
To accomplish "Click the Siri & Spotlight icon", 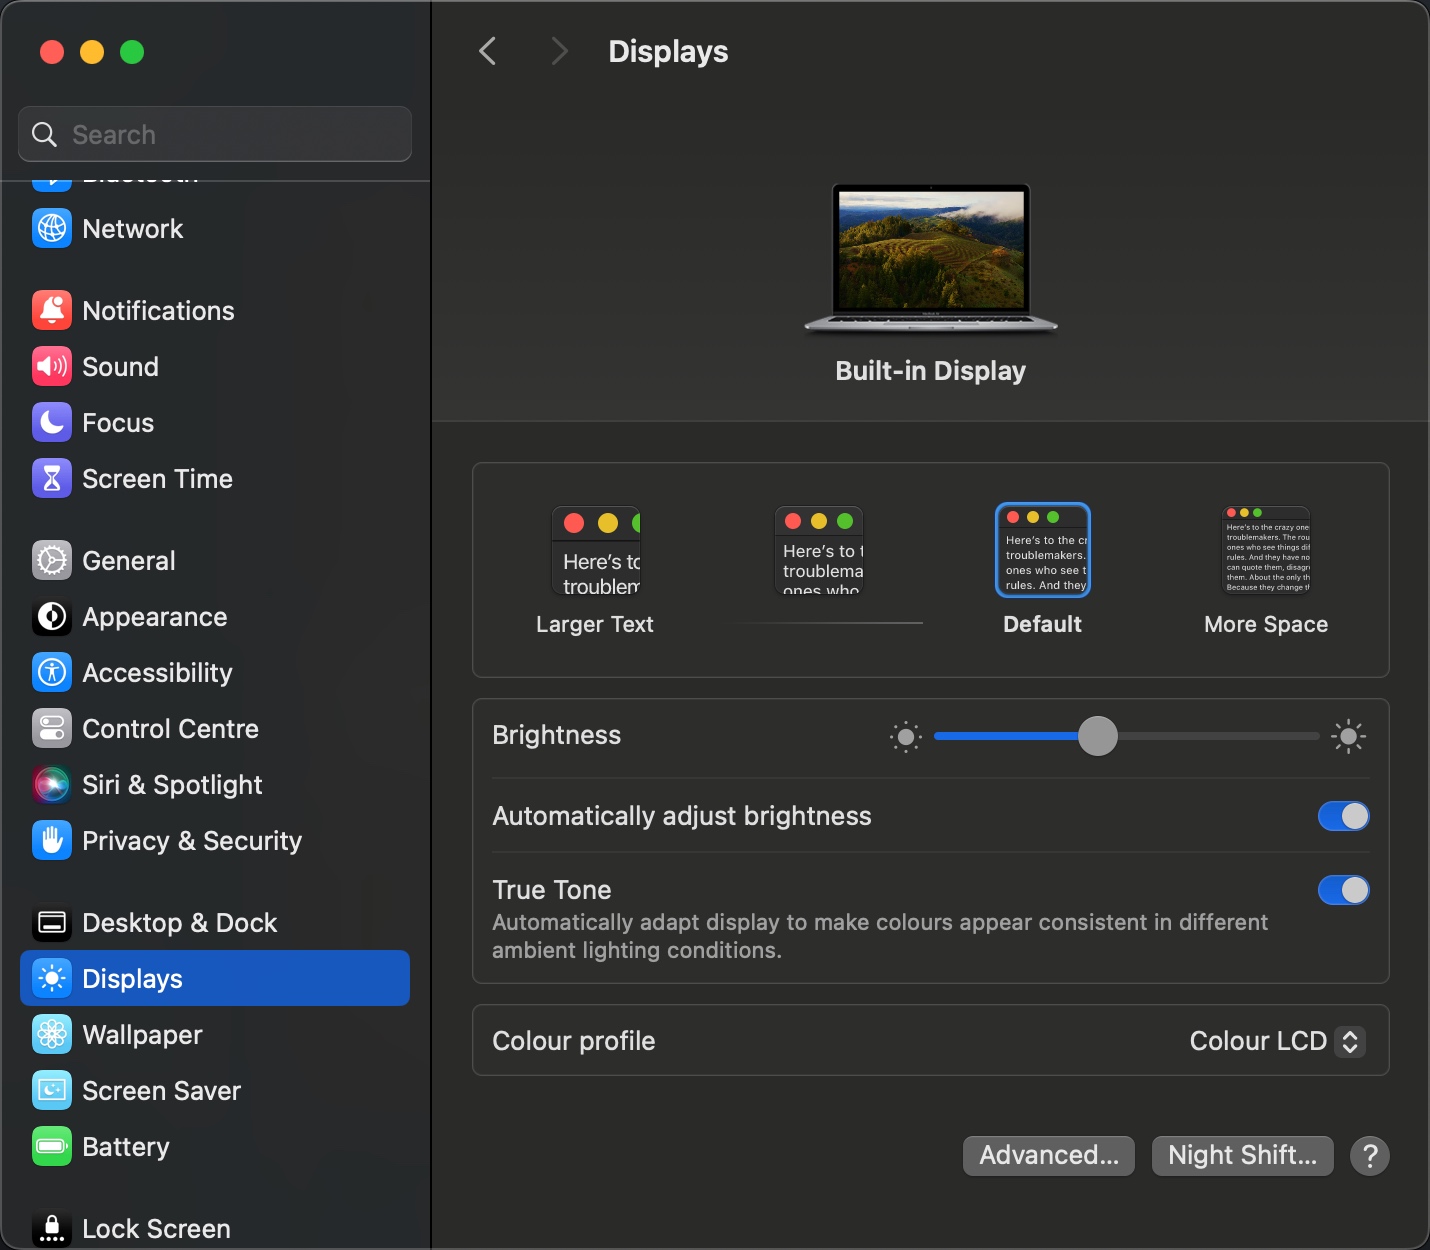I will coord(52,785).
